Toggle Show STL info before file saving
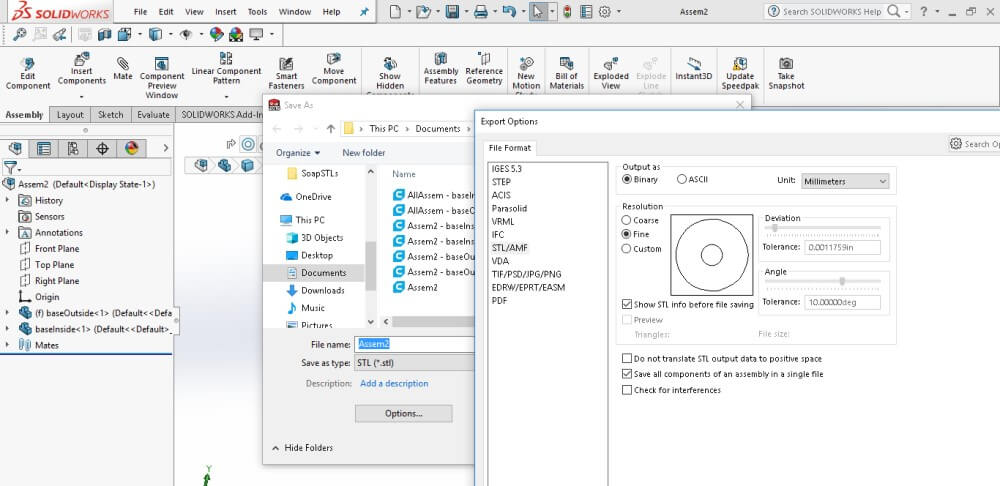The width and height of the screenshot is (1000, 486). pos(628,305)
